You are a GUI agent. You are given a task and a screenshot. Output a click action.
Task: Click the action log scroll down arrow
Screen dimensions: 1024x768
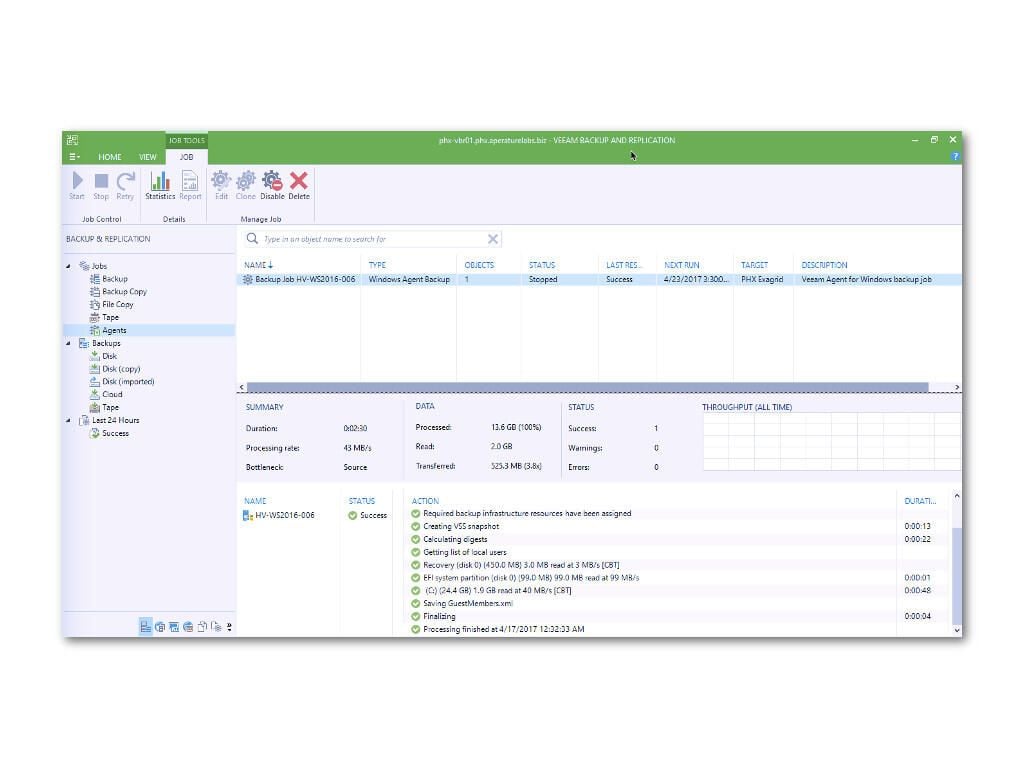coord(957,630)
